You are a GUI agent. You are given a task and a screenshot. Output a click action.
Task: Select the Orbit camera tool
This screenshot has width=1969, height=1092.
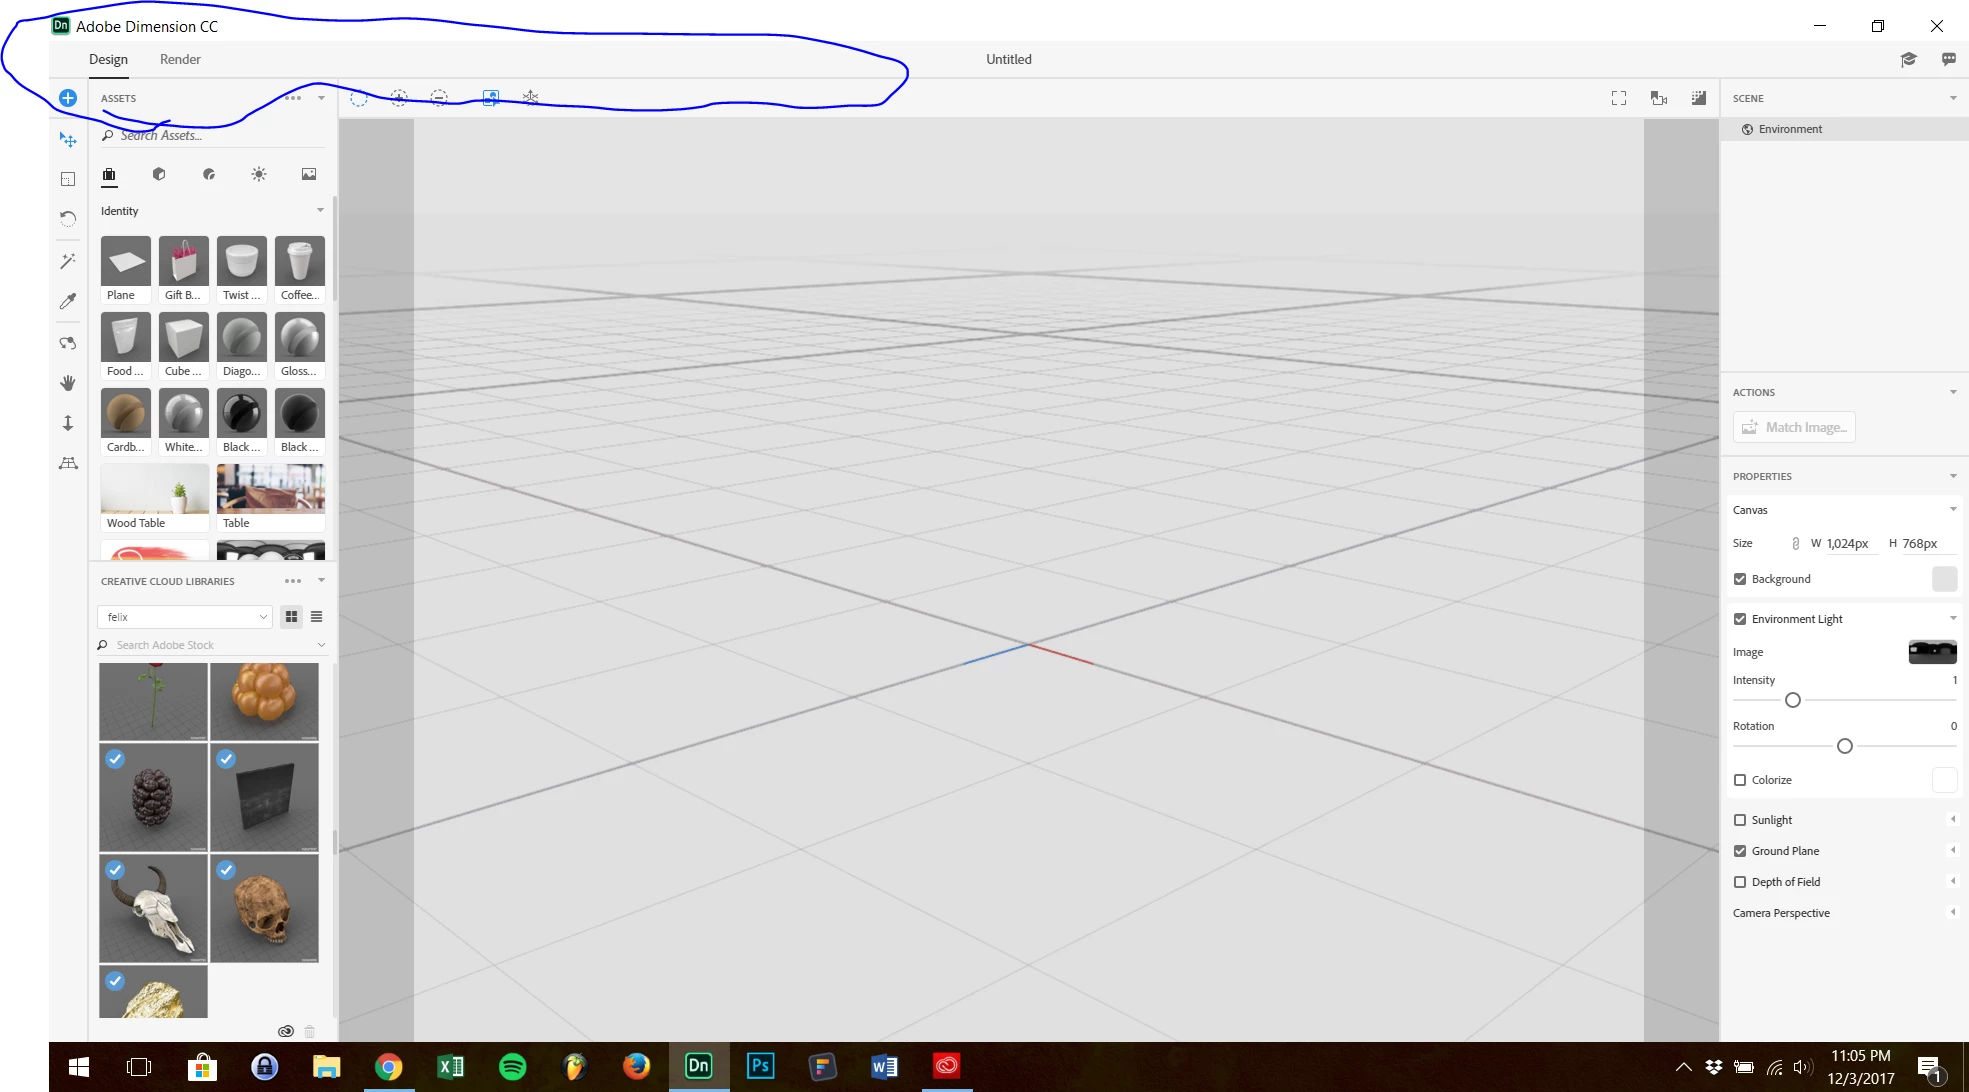point(68,343)
